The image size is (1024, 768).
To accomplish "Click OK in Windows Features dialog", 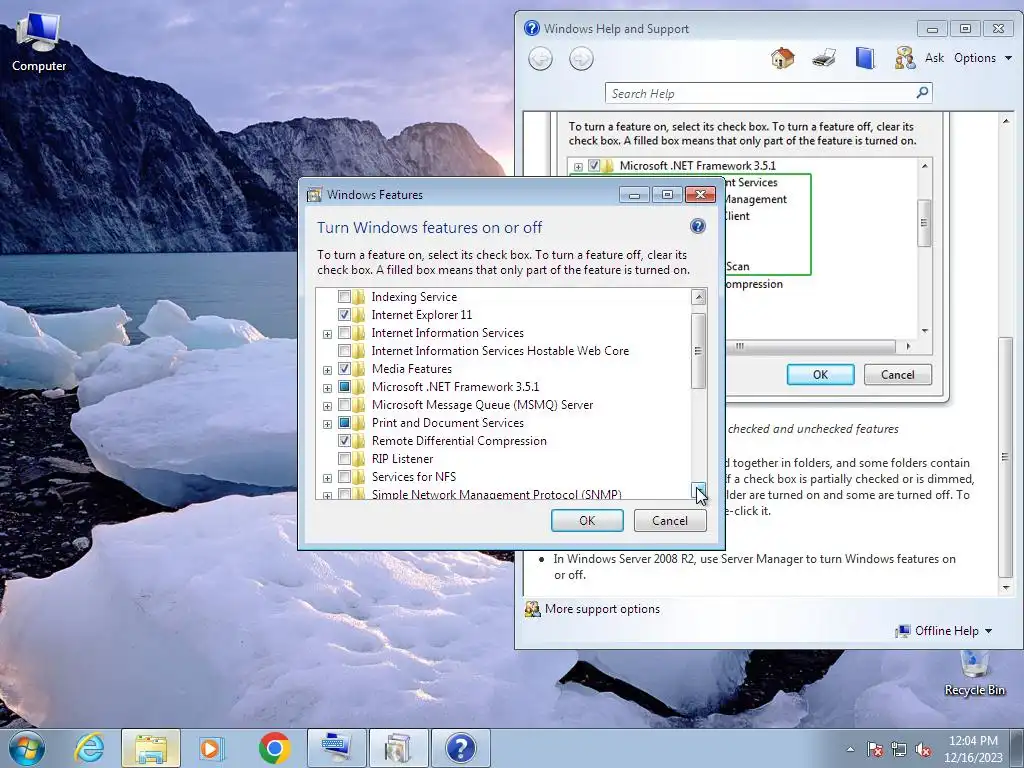I will coord(587,520).
